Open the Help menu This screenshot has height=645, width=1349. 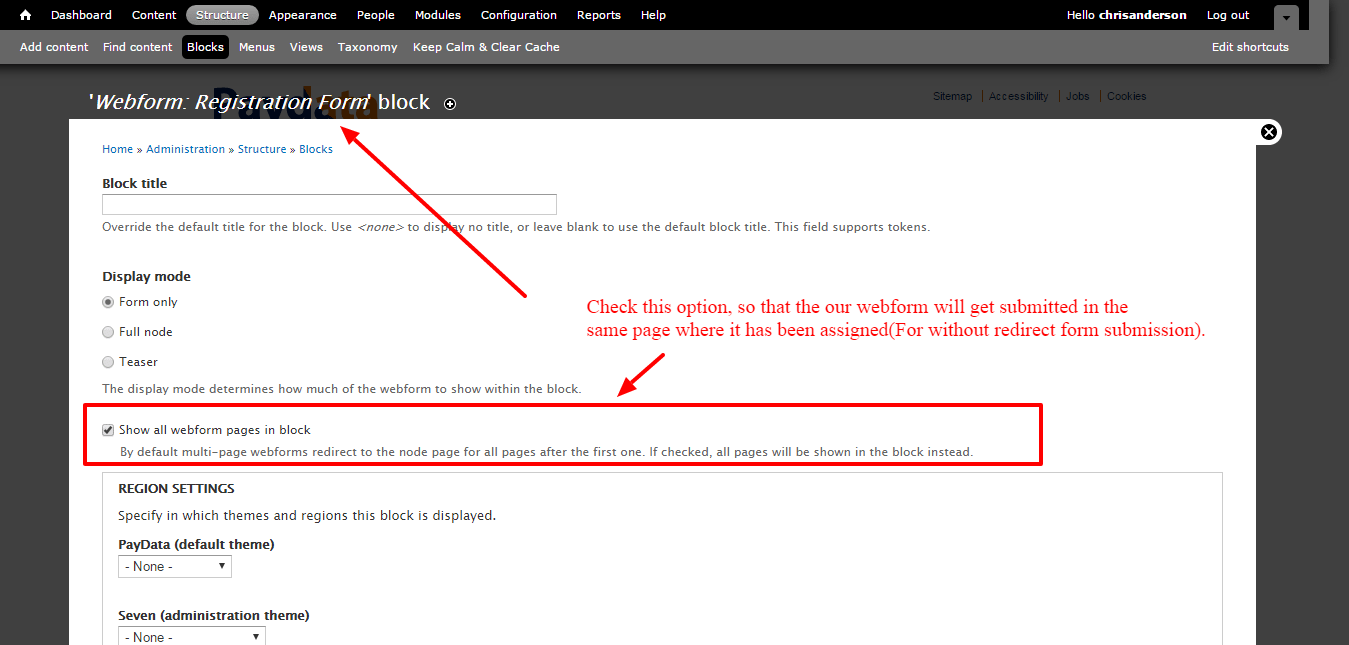pos(653,15)
